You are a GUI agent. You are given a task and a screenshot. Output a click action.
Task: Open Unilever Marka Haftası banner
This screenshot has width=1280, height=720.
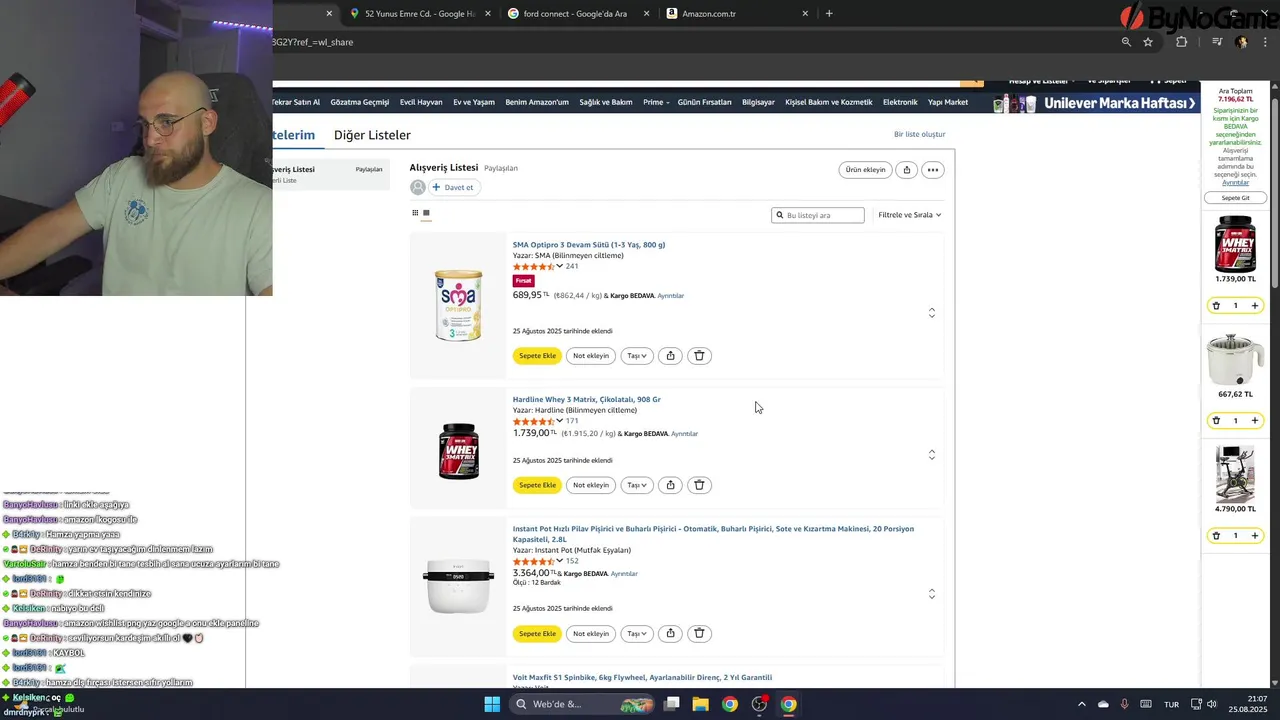click(1095, 103)
